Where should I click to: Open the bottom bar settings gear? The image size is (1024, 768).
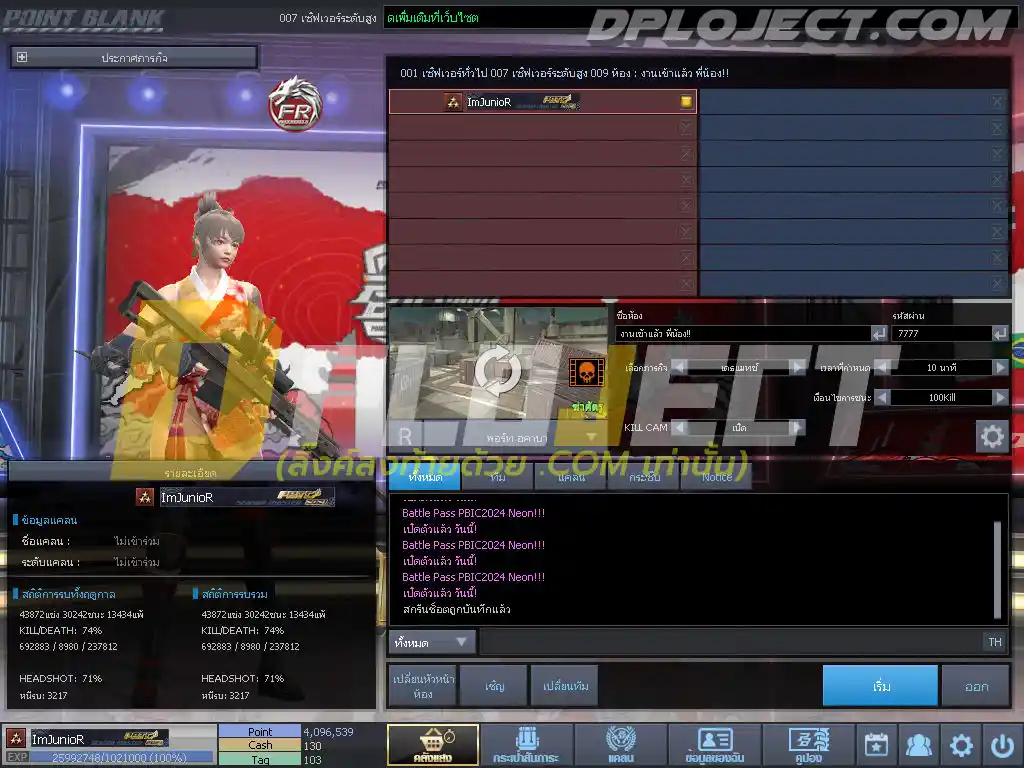(x=961, y=744)
